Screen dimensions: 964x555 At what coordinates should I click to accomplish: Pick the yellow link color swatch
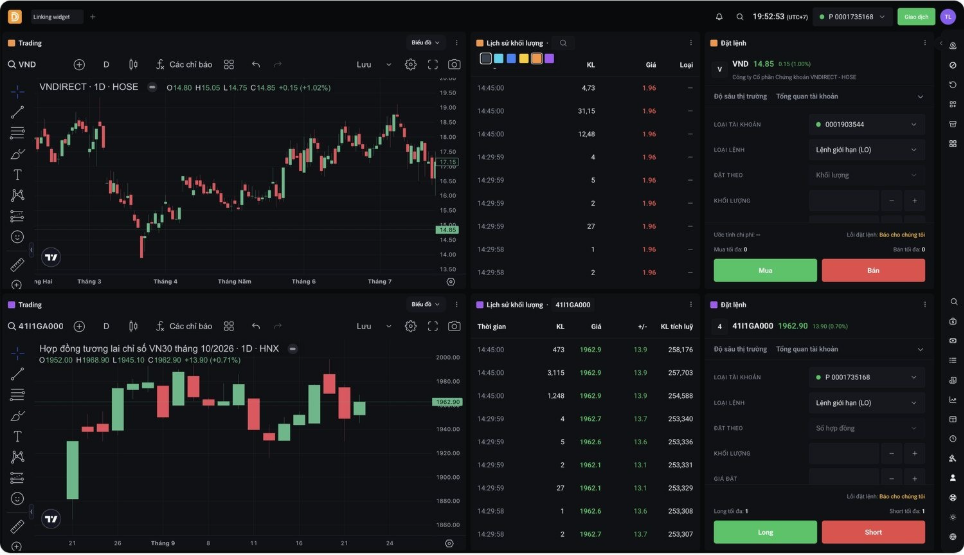click(524, 58)
